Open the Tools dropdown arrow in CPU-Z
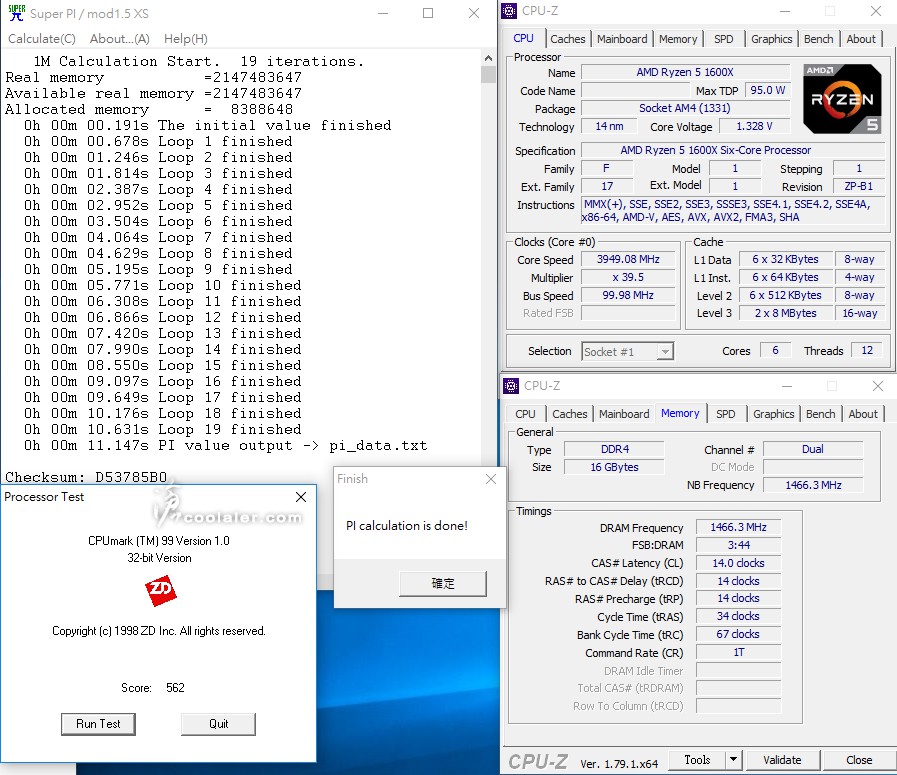Image resolution: width=897 pixels, height=775 pixels. tap(733, 760)
